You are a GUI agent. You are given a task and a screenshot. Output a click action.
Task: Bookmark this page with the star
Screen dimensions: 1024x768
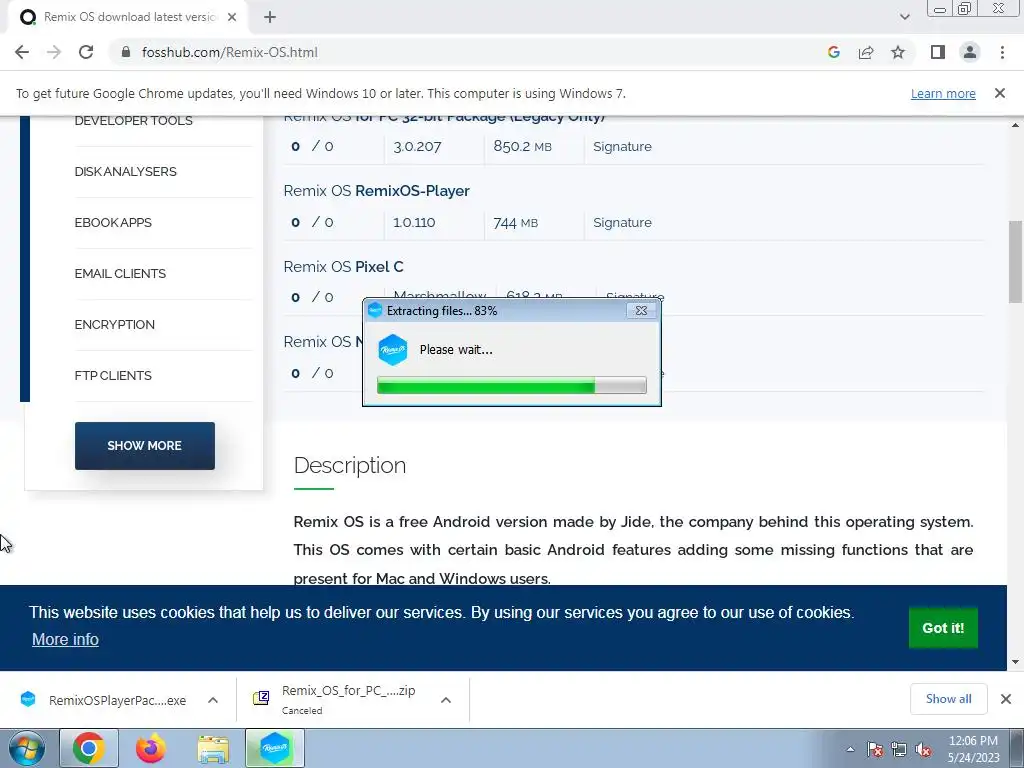coord(898,52)
